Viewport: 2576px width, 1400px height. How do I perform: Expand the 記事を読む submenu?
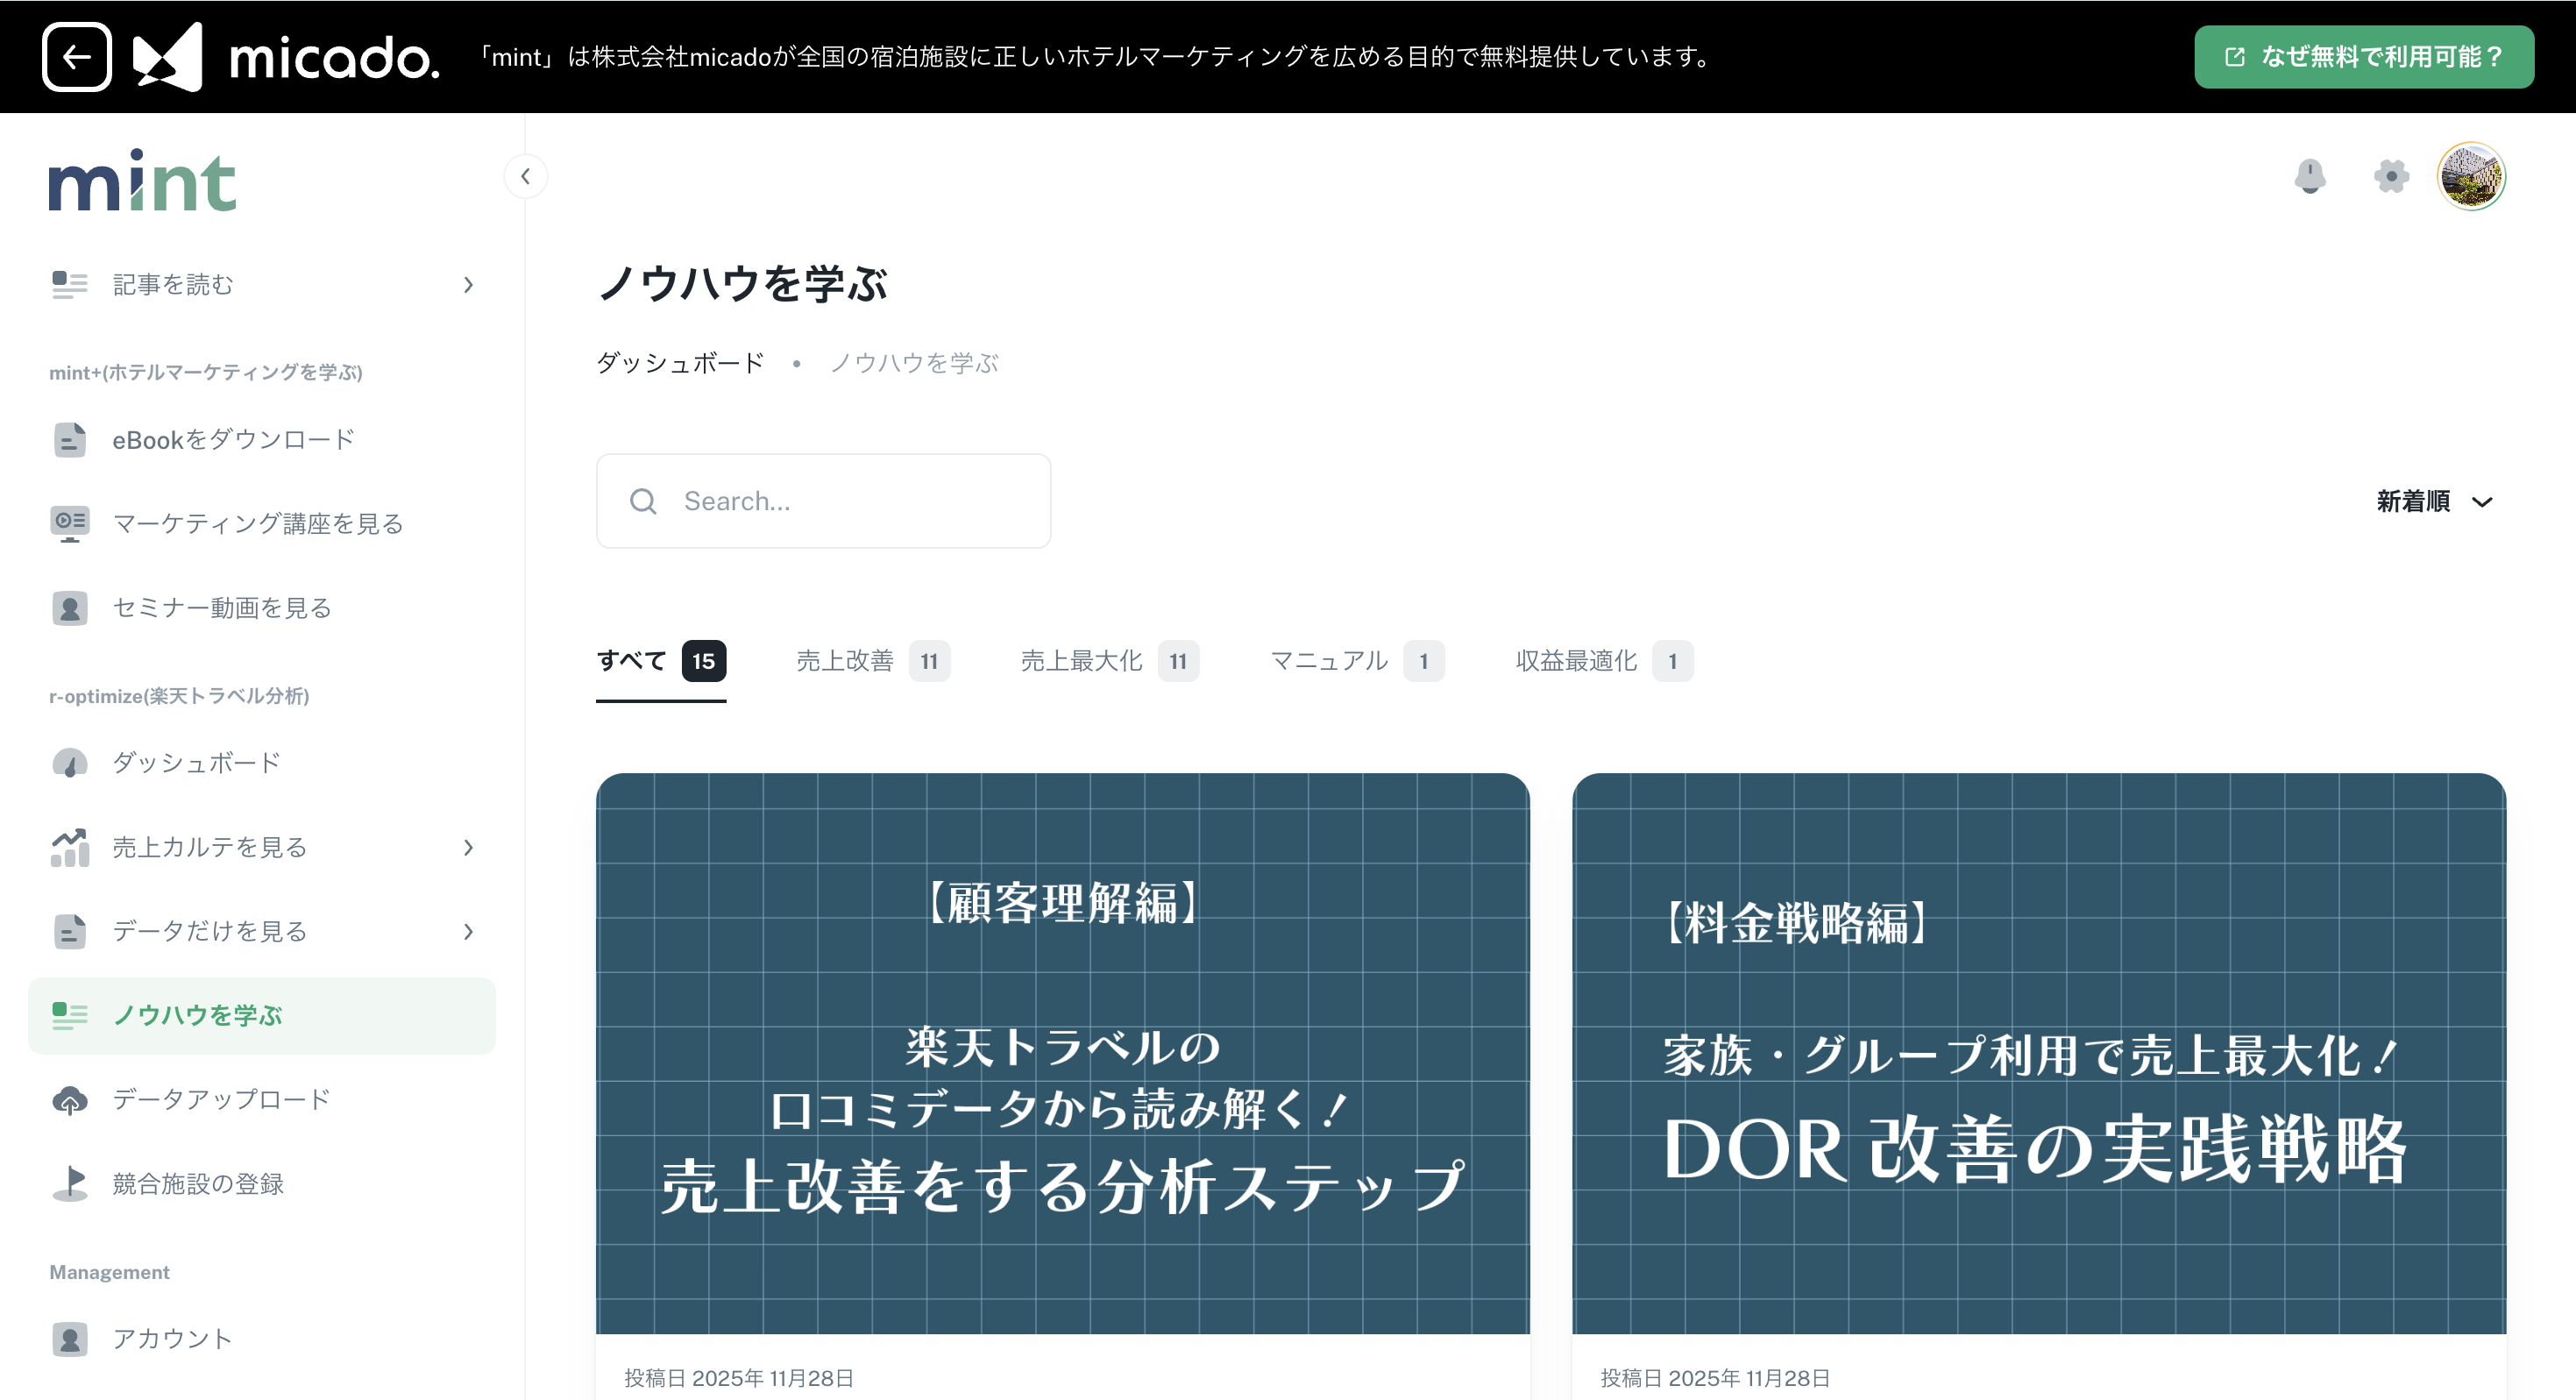(468, 285)
